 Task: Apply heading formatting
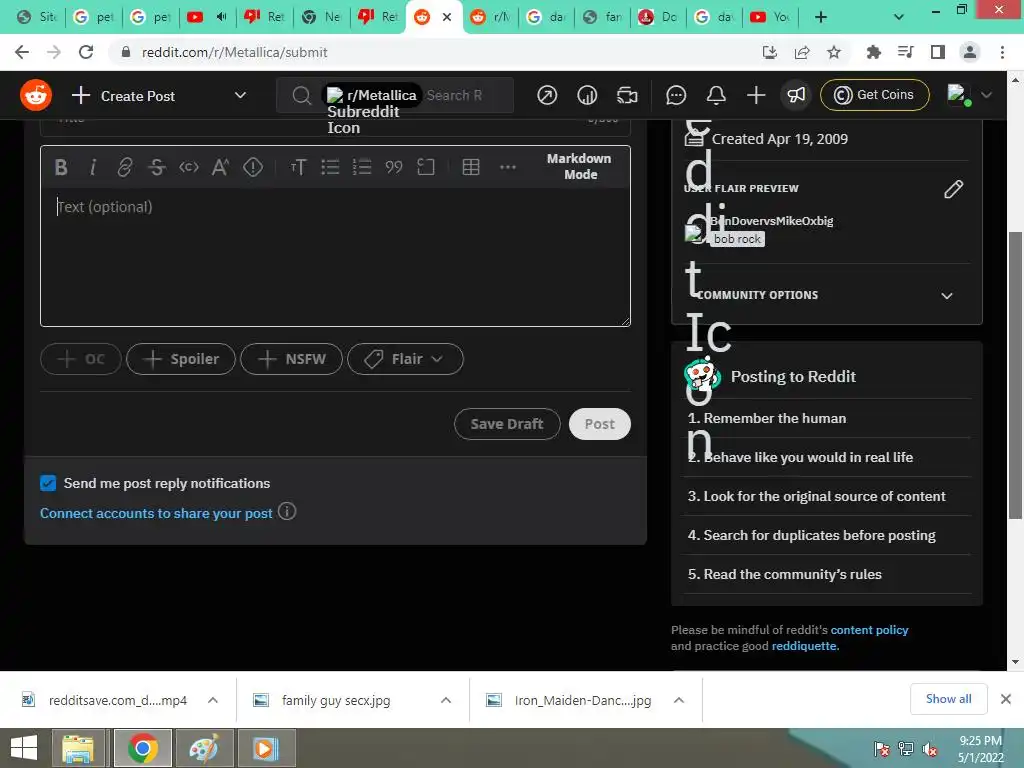click(298, 167)
